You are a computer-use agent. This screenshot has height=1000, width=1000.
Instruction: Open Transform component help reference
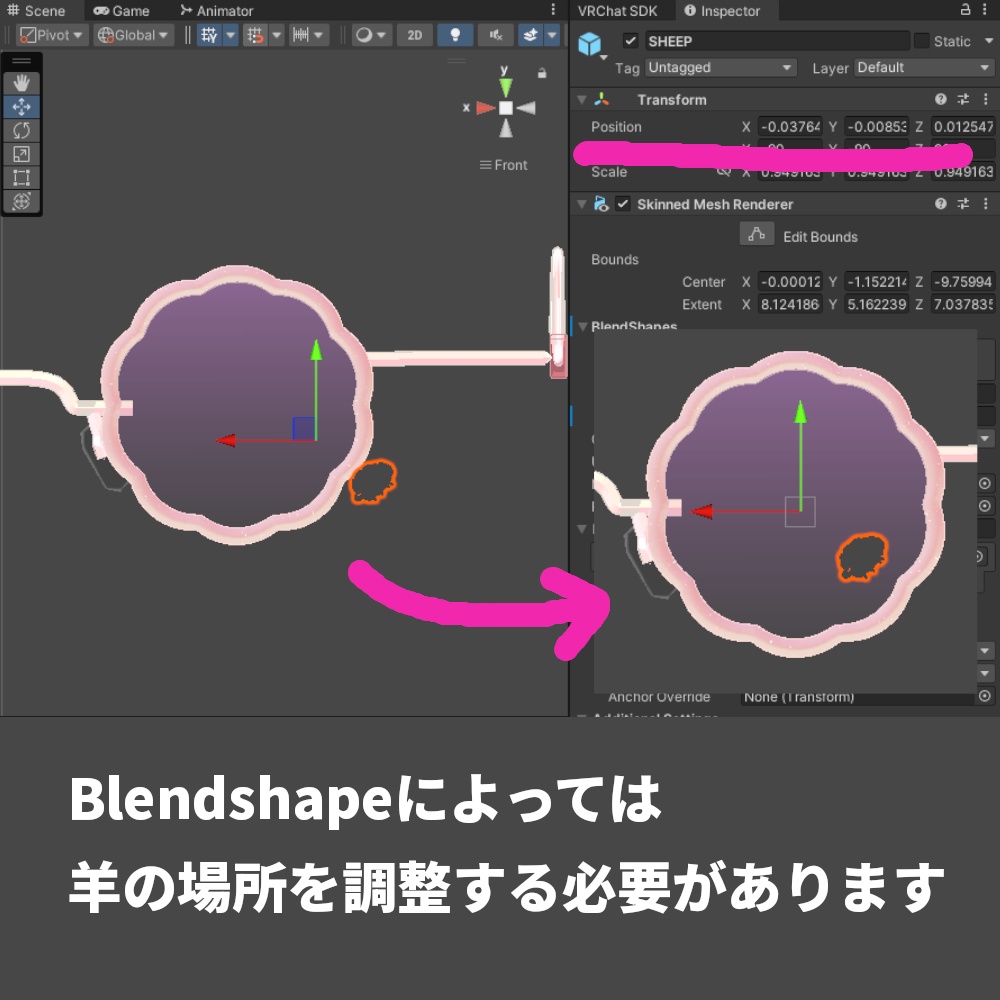point(941,99)
